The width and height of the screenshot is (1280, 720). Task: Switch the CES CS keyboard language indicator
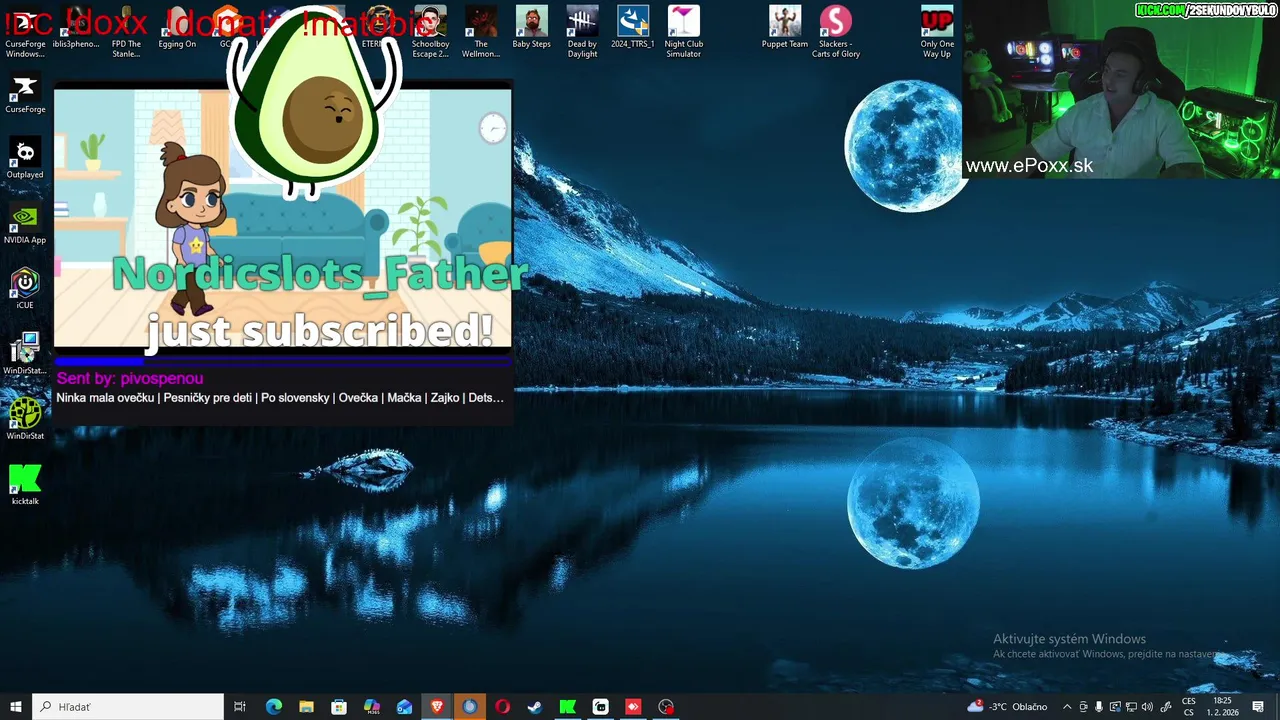[1189, 707]
